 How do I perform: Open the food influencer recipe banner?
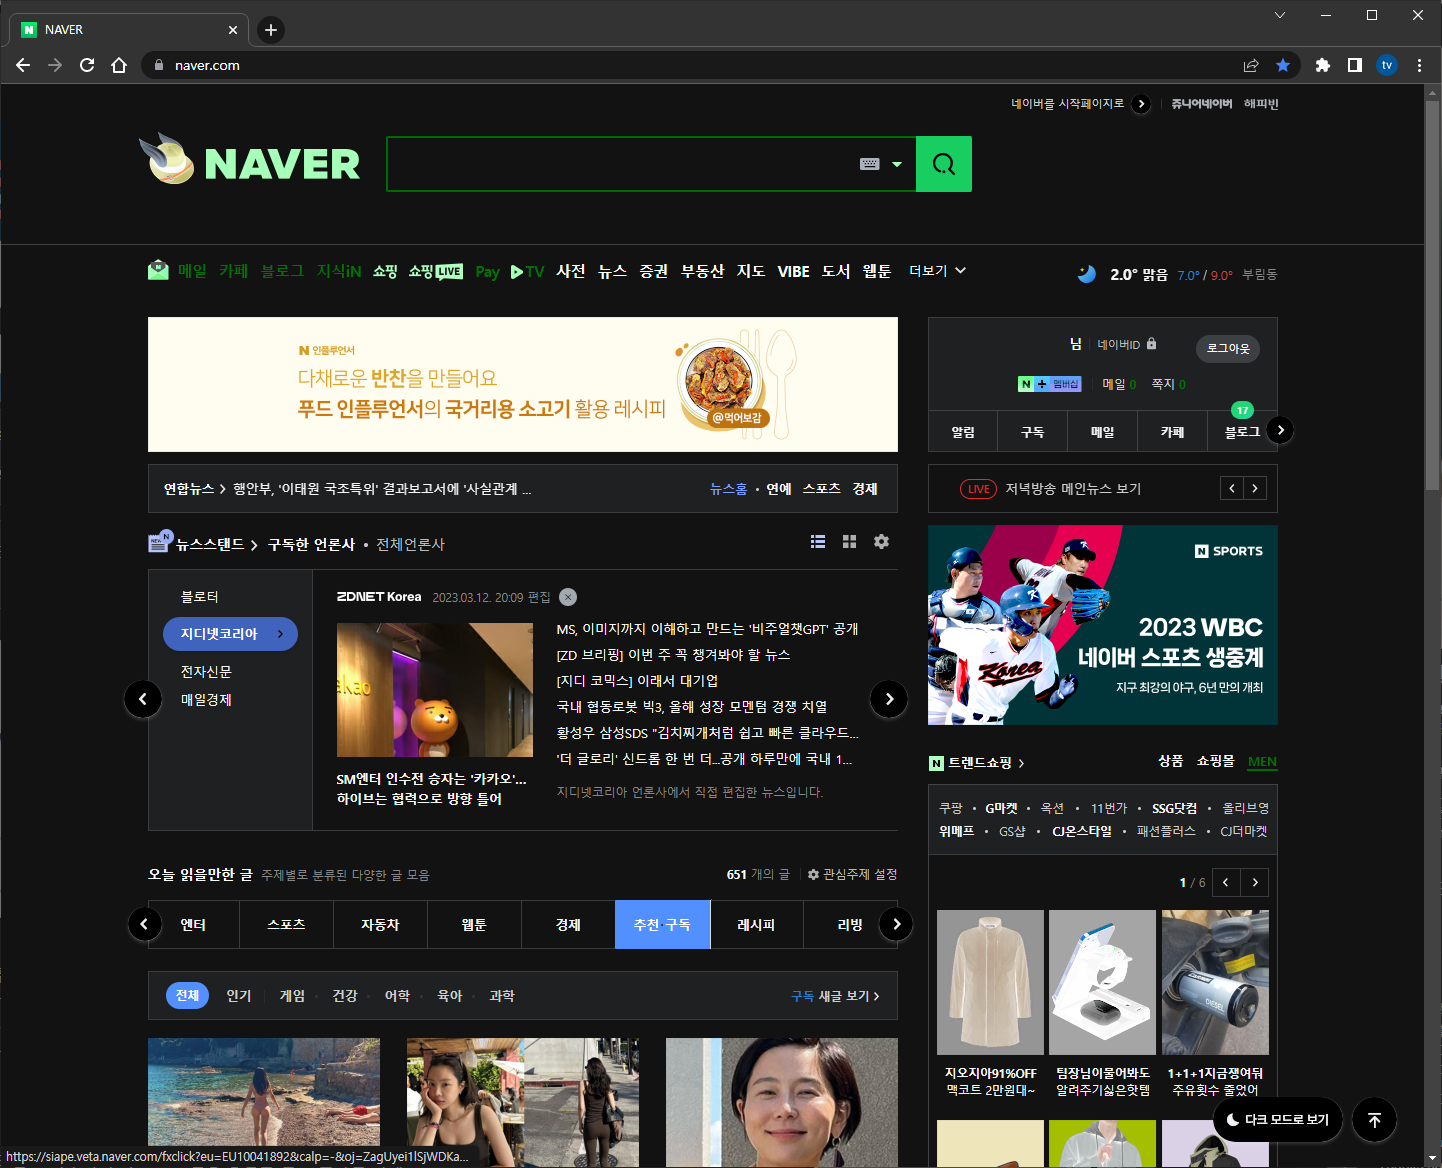pyautogui.click(x=523, y=384)
